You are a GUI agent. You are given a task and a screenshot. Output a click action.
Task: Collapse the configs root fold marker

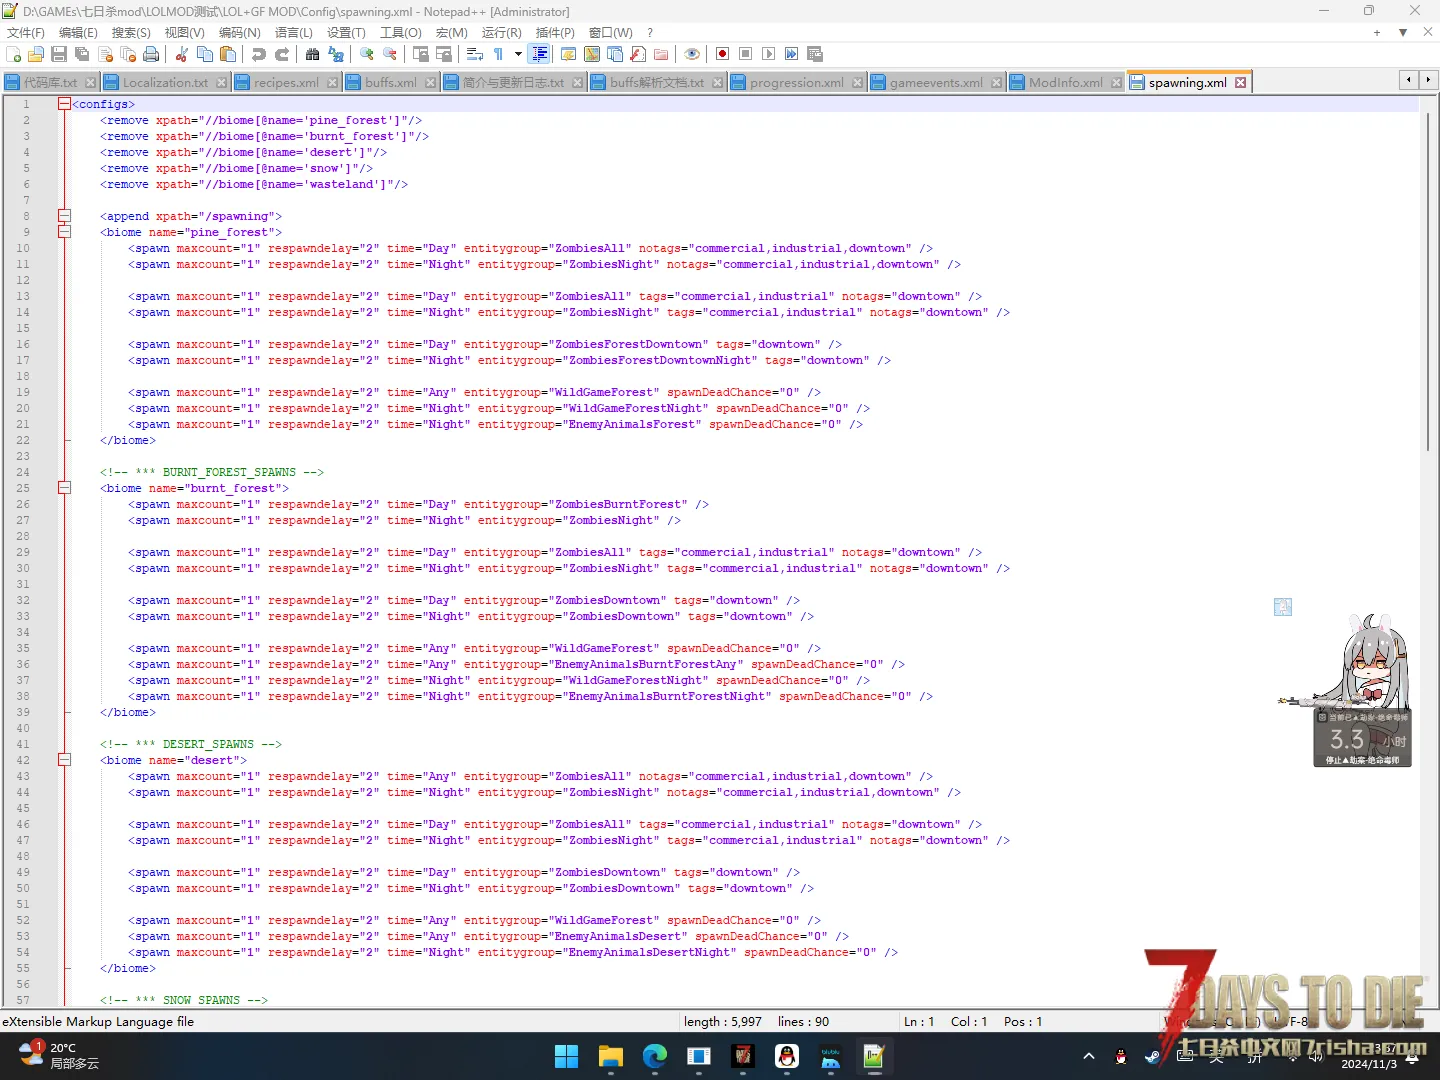point(64,104)
